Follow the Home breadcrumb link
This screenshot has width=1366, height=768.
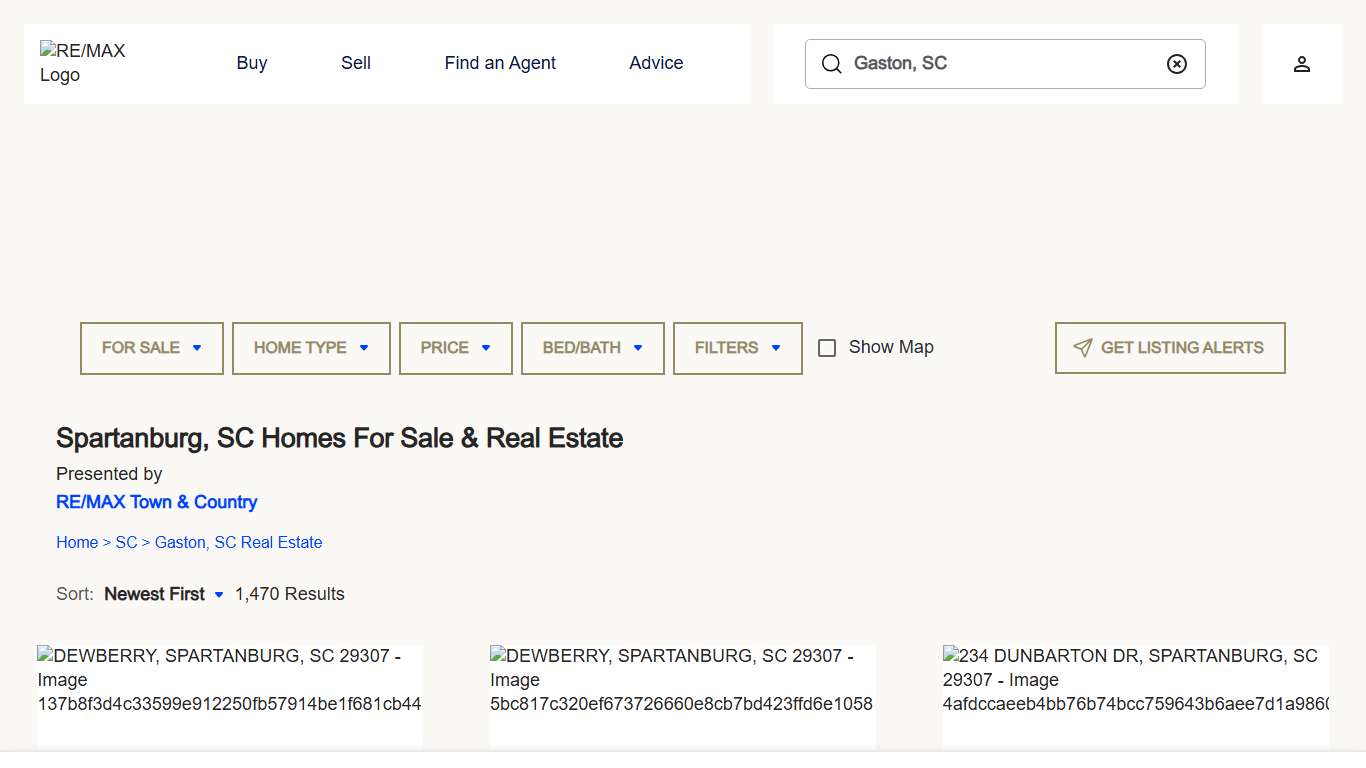(77, 542)
